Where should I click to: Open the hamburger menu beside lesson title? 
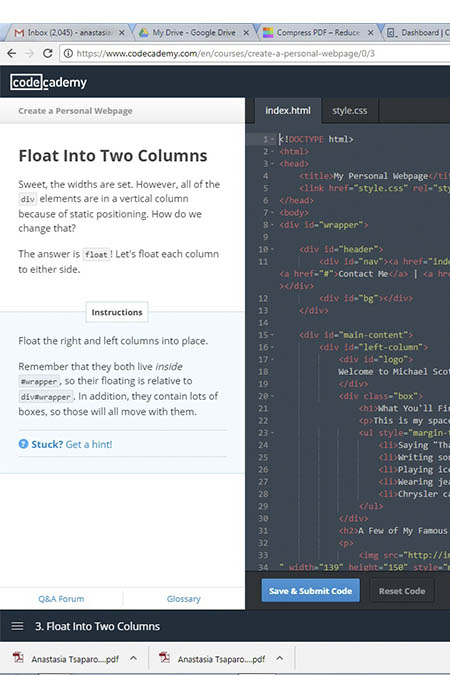coord(17,626)
